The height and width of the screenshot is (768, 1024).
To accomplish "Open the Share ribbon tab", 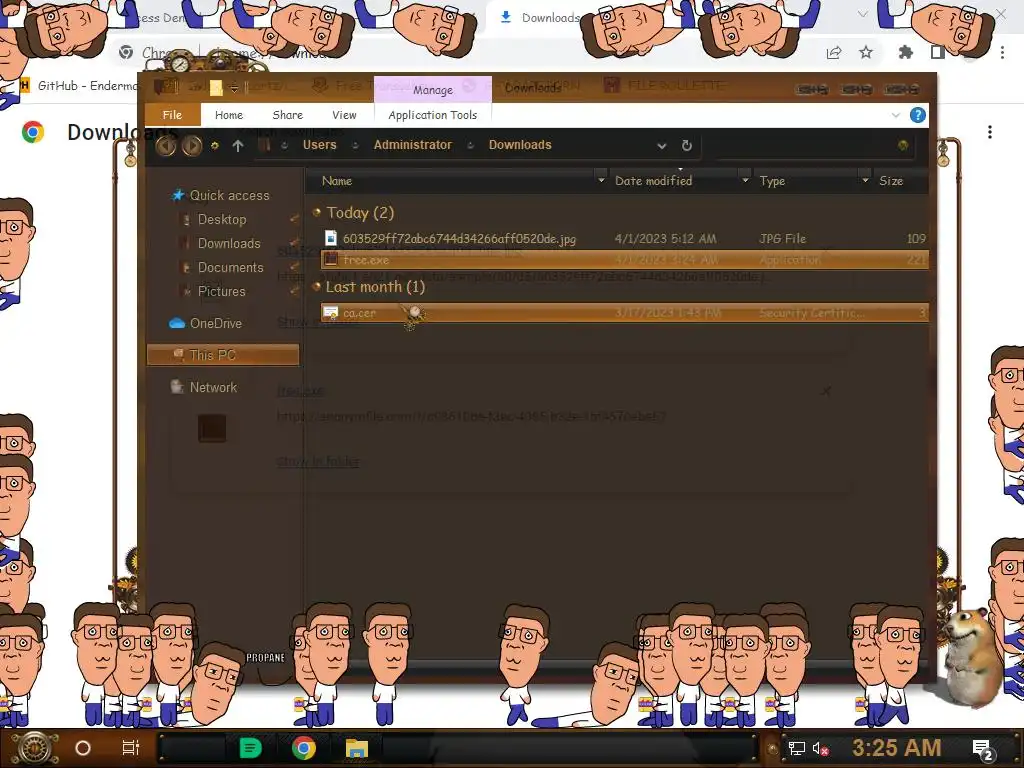I will [287, 115].
